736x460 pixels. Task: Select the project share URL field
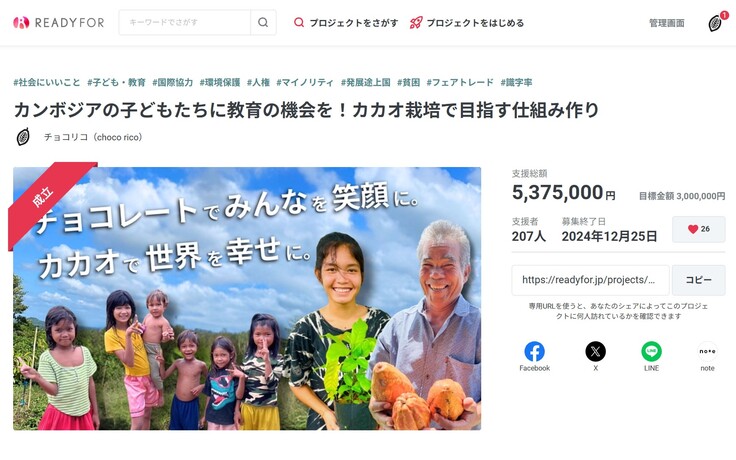tap(590, 280)
